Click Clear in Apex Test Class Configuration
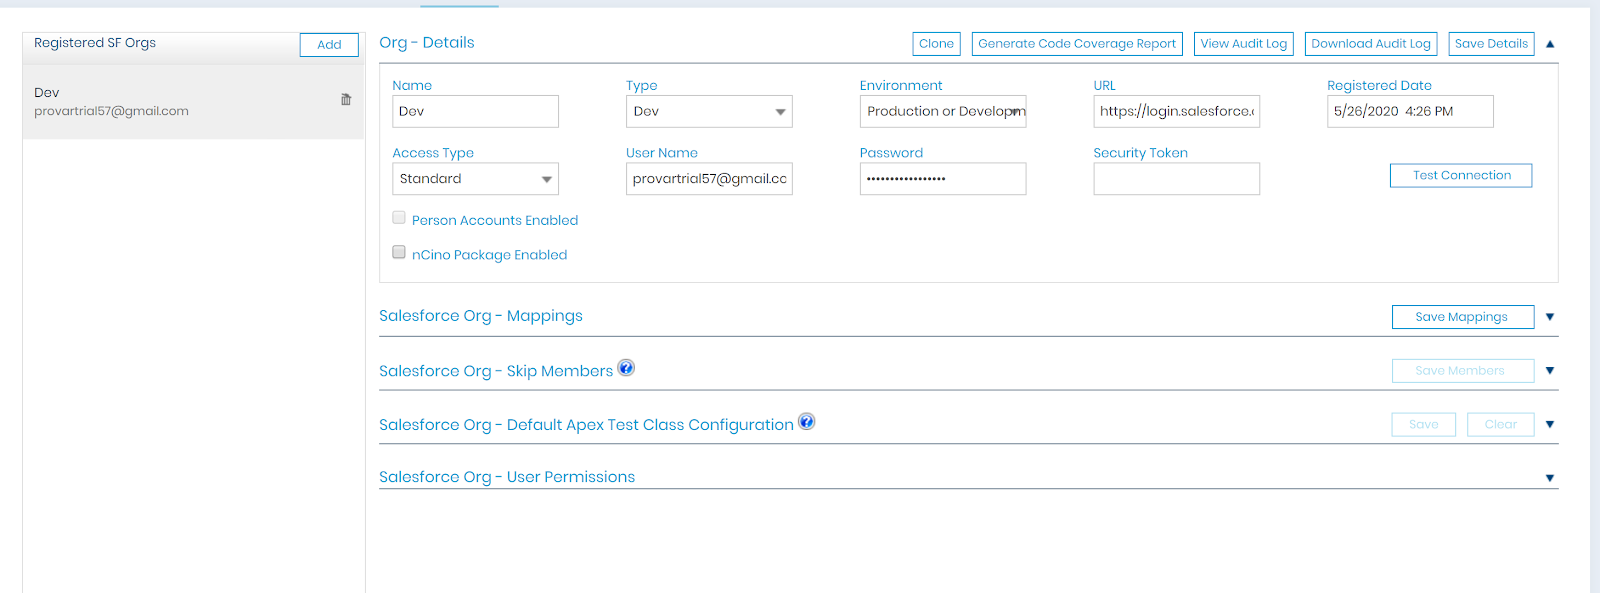The height and width of the screenshot is (593, 1600). pos(1501,425)
